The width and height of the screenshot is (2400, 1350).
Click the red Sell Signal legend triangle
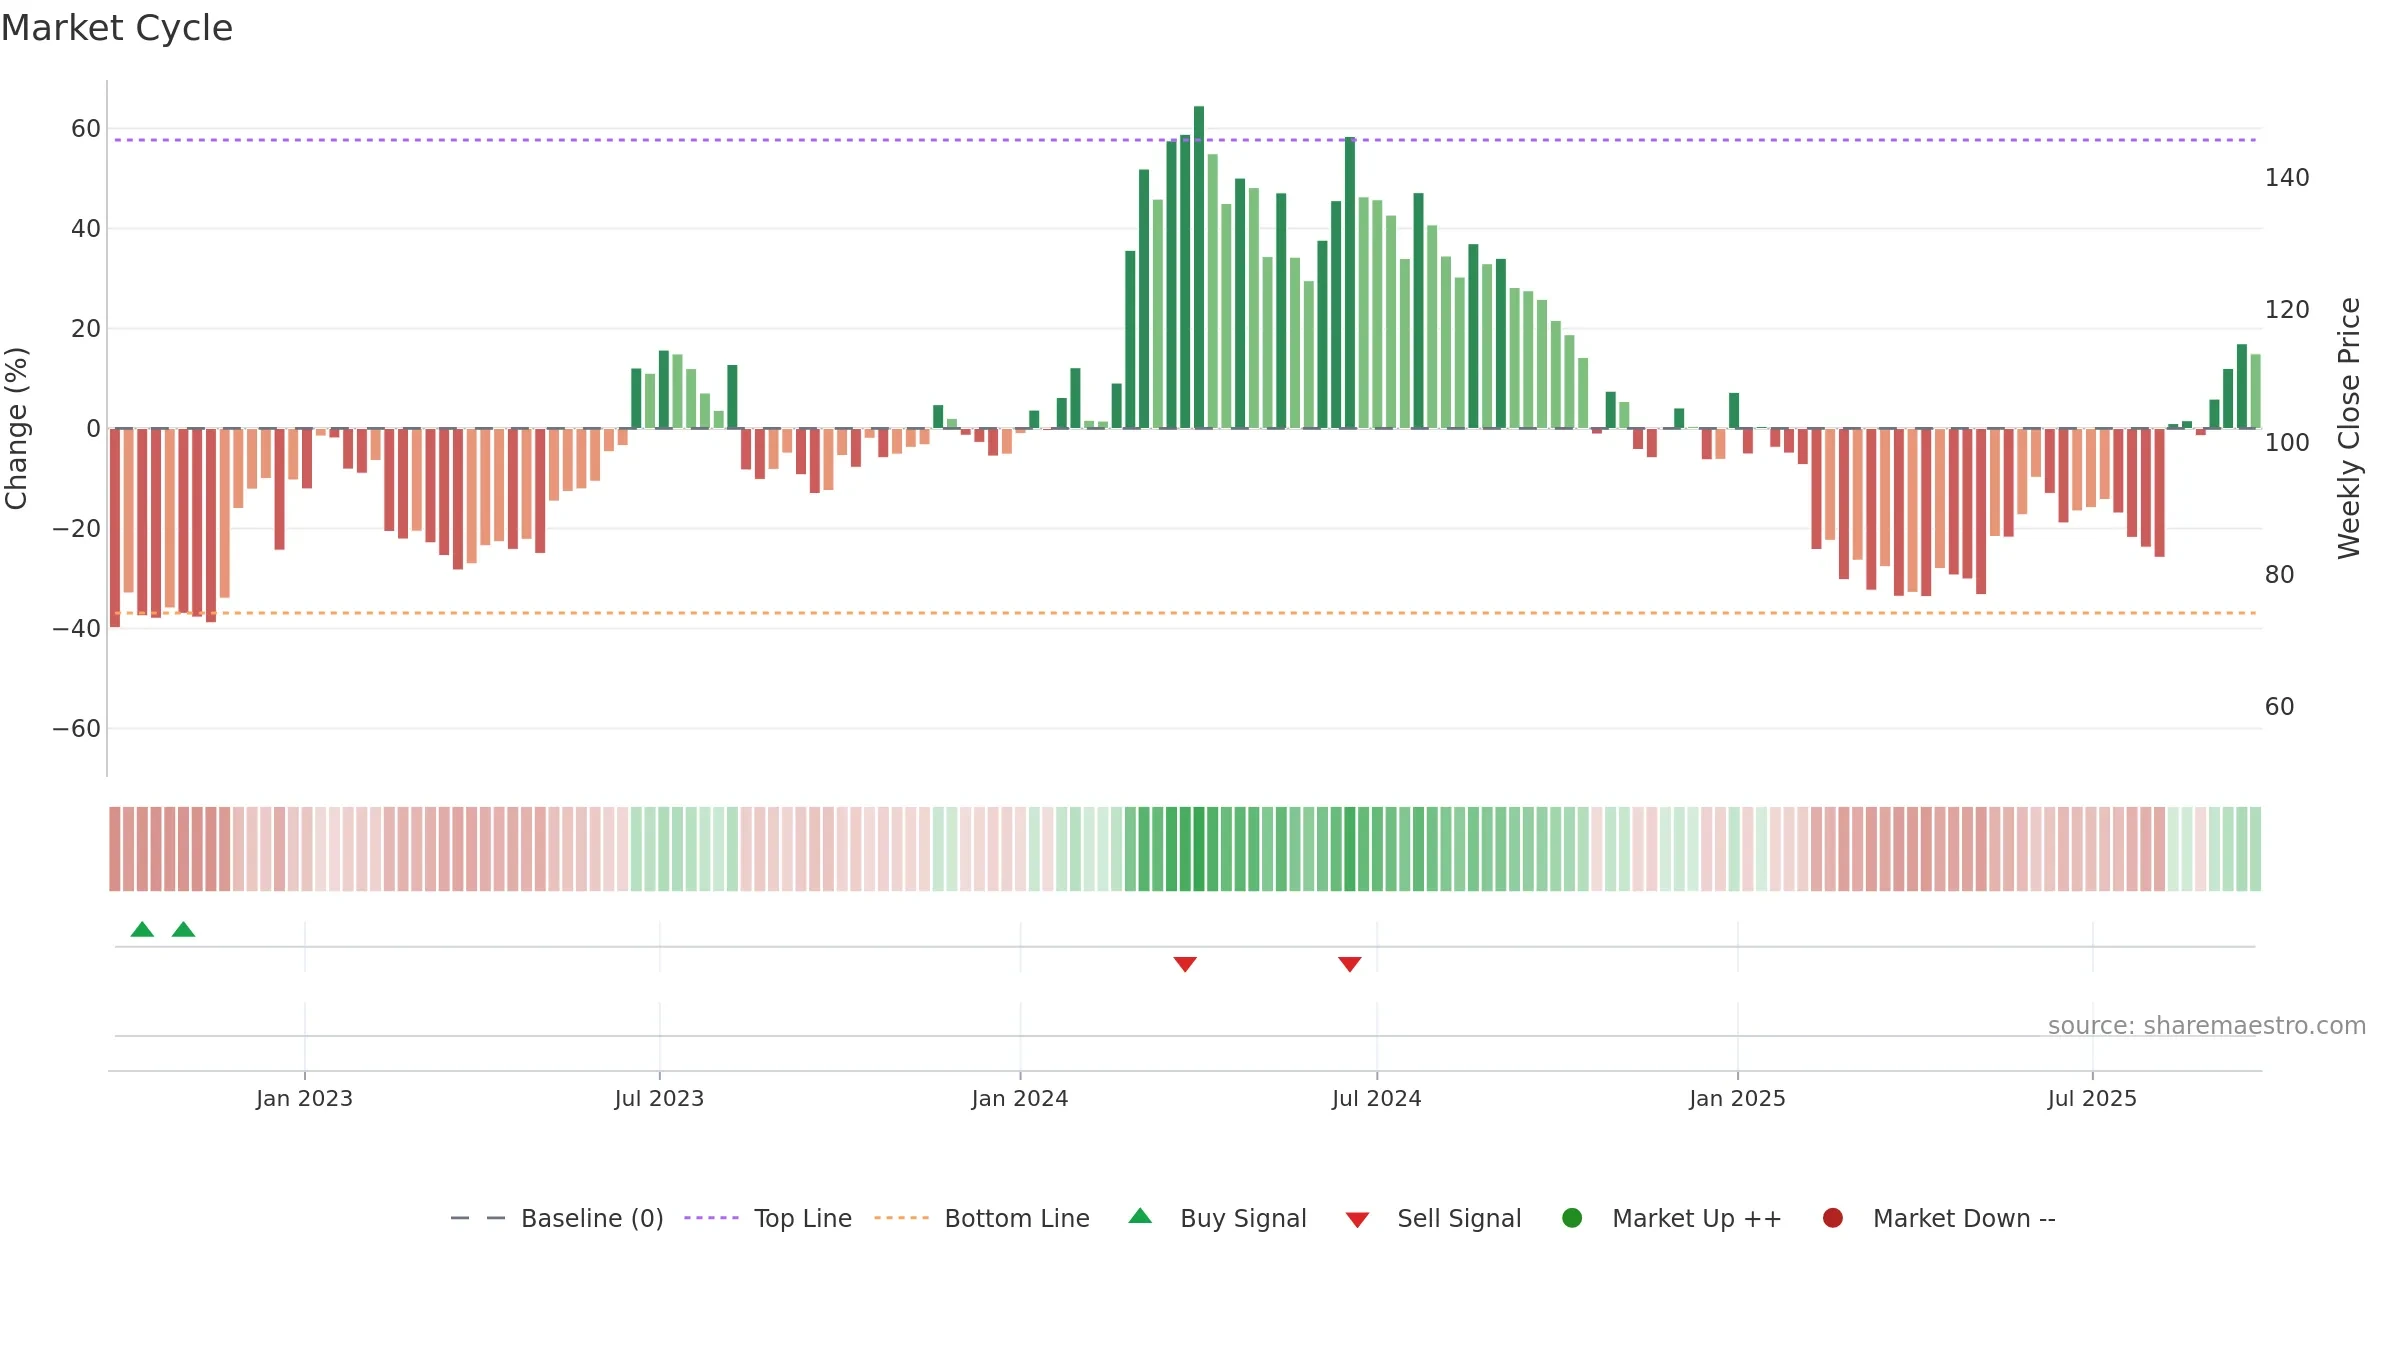(x=1357, y=1220)
